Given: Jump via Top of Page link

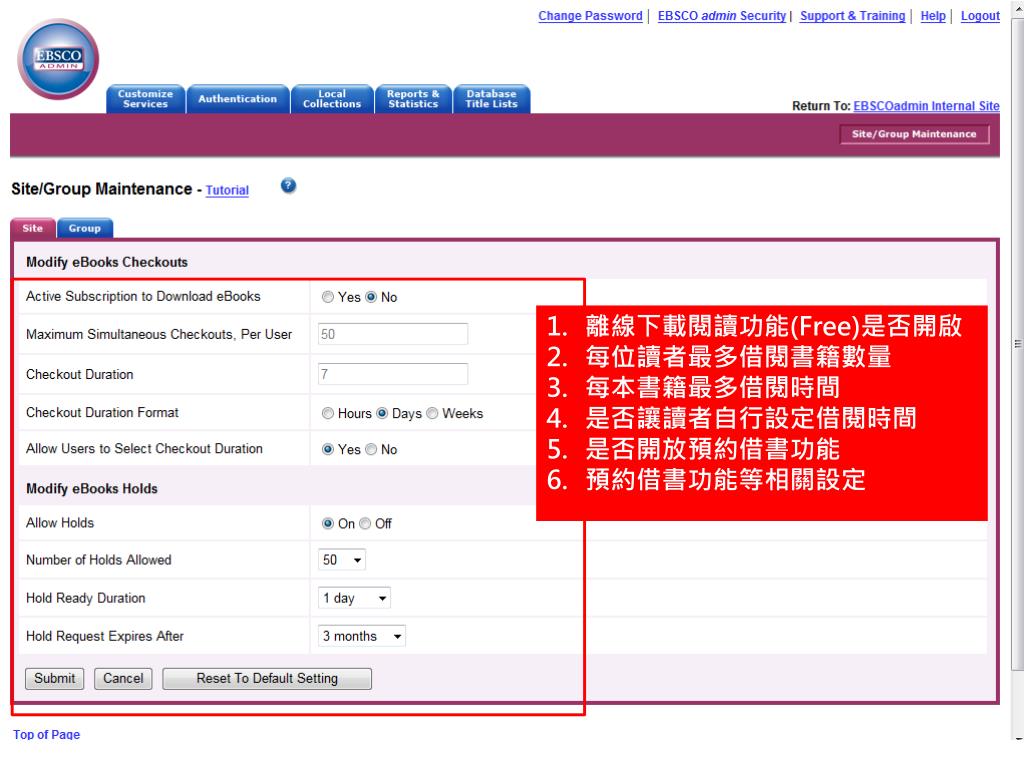Looking at the screenshot, I should click(x=46, y=735).
